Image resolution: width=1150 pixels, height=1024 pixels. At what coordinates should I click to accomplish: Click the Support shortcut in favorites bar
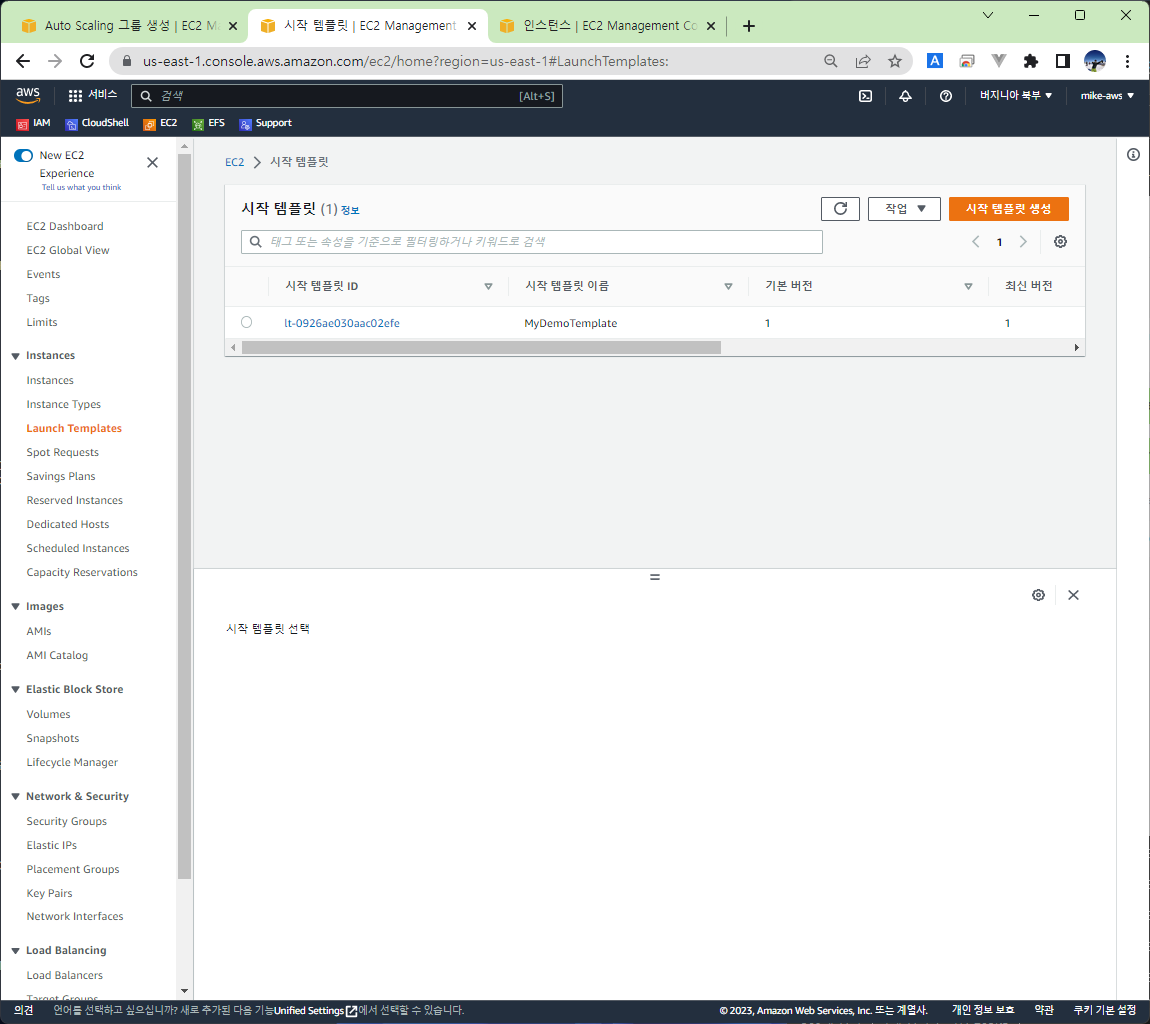[265, 123]
